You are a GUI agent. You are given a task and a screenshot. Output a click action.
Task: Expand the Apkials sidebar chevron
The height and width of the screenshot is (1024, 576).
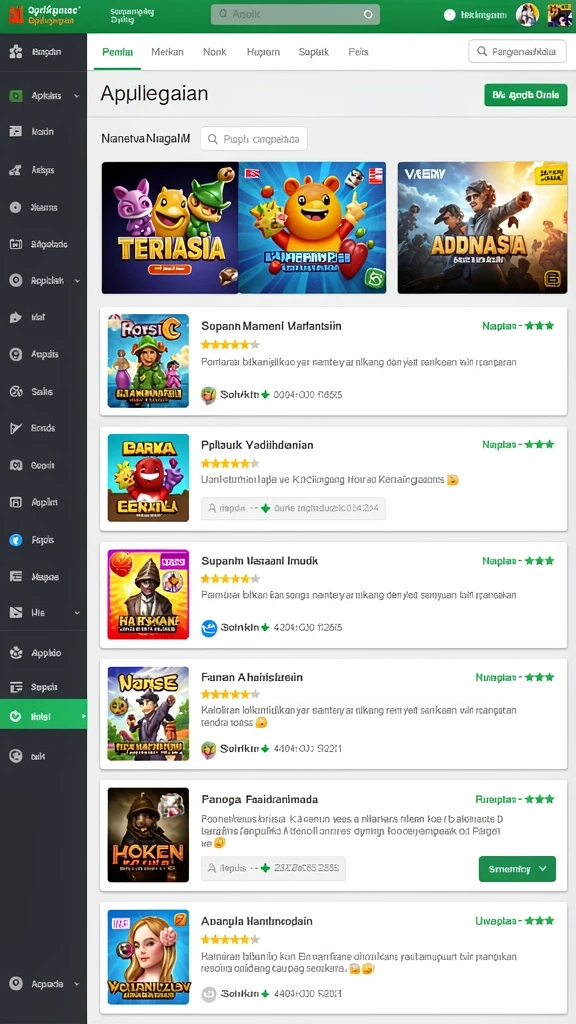76,96
